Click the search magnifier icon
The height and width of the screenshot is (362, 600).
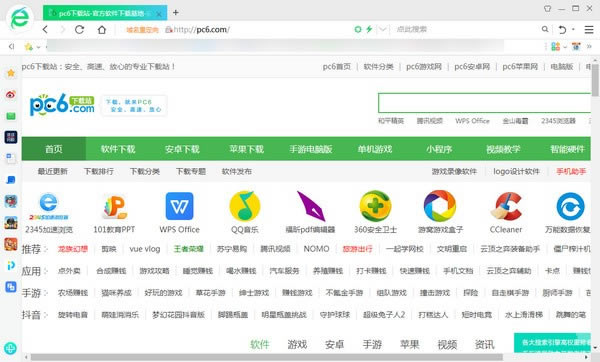(545, 29)
